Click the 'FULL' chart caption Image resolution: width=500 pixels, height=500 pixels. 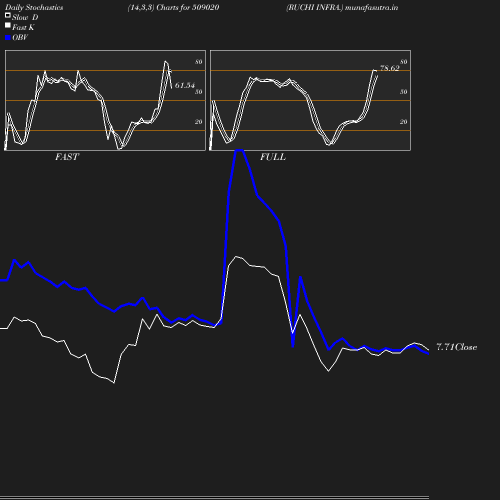click(x=273, y=157)
